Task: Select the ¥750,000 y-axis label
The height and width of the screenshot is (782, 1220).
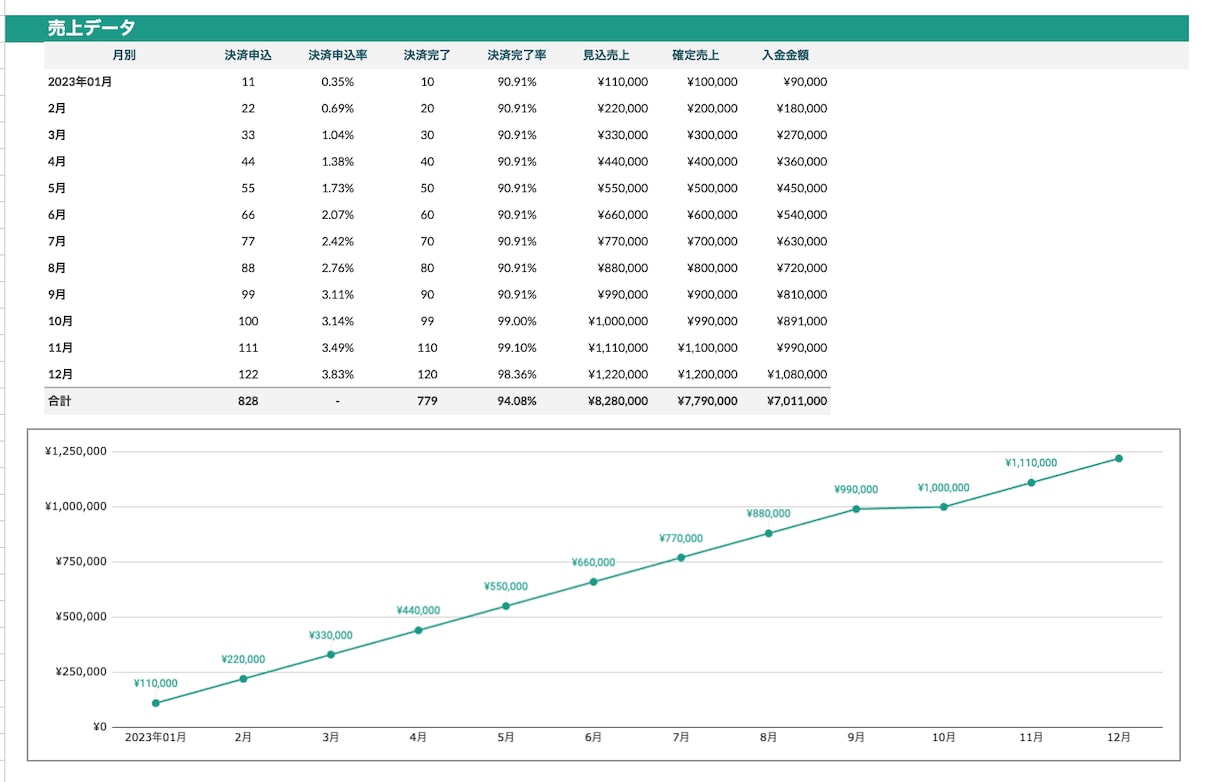Action: click(81, 562)
